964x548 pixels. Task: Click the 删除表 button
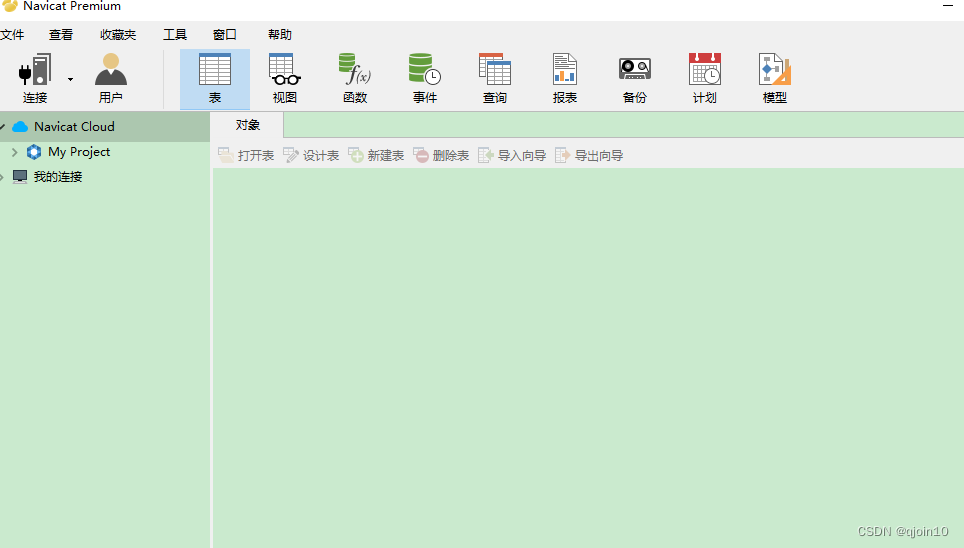pos(441,156)
